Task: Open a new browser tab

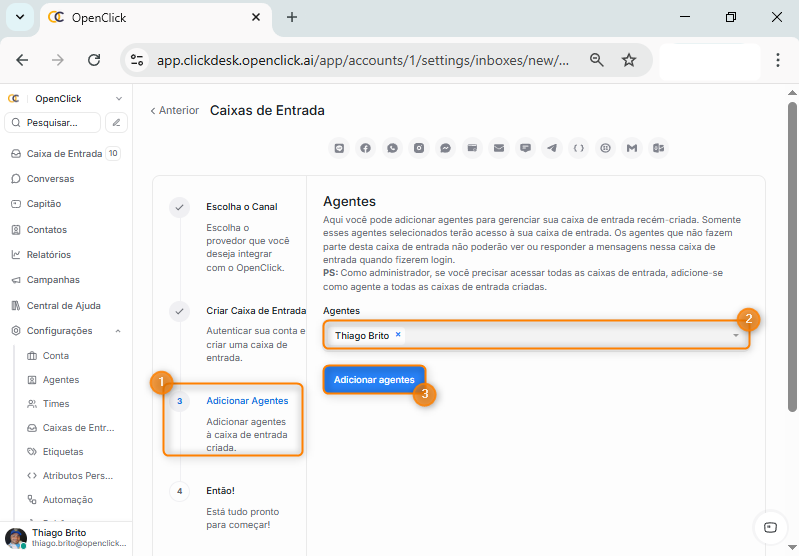Action: coord(292,17)
